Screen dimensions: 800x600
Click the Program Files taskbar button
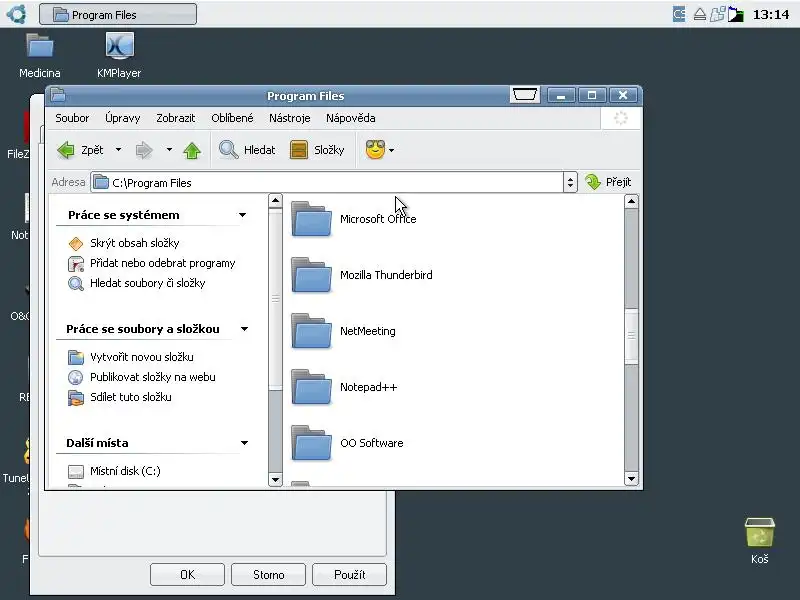[x=118, y=14]
